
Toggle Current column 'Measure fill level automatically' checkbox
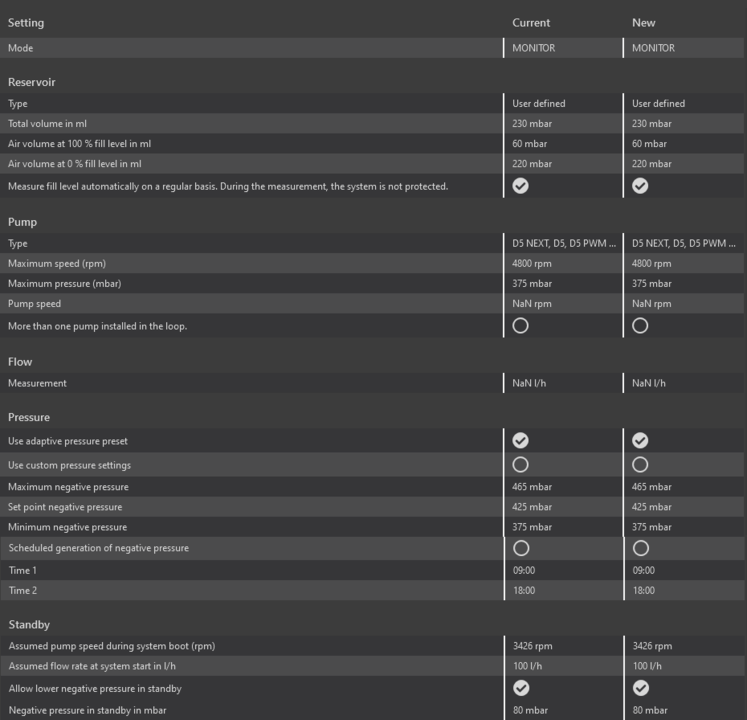click(x=520, y=186)
